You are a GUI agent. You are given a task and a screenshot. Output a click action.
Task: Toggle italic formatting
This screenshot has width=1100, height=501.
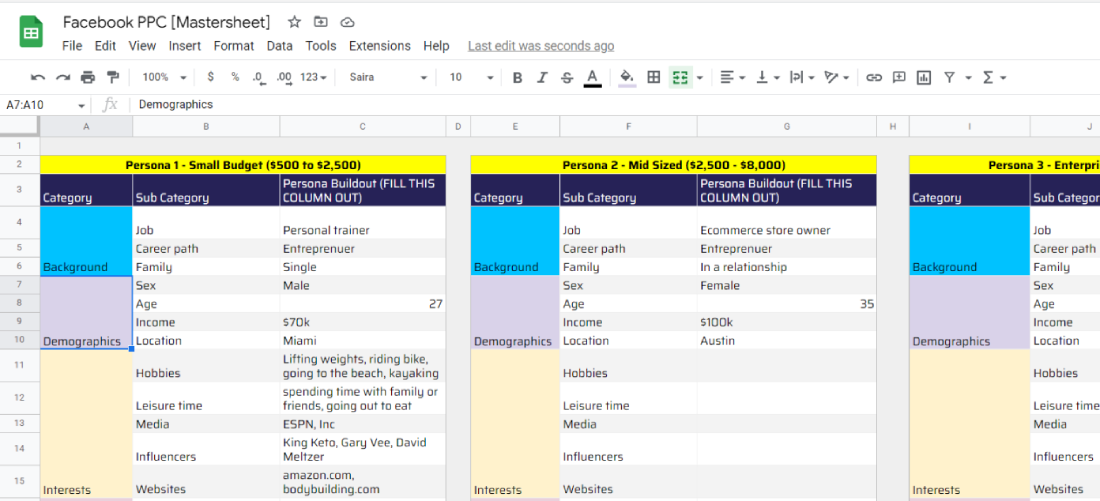pyautogui.click(x=542, y=77)
